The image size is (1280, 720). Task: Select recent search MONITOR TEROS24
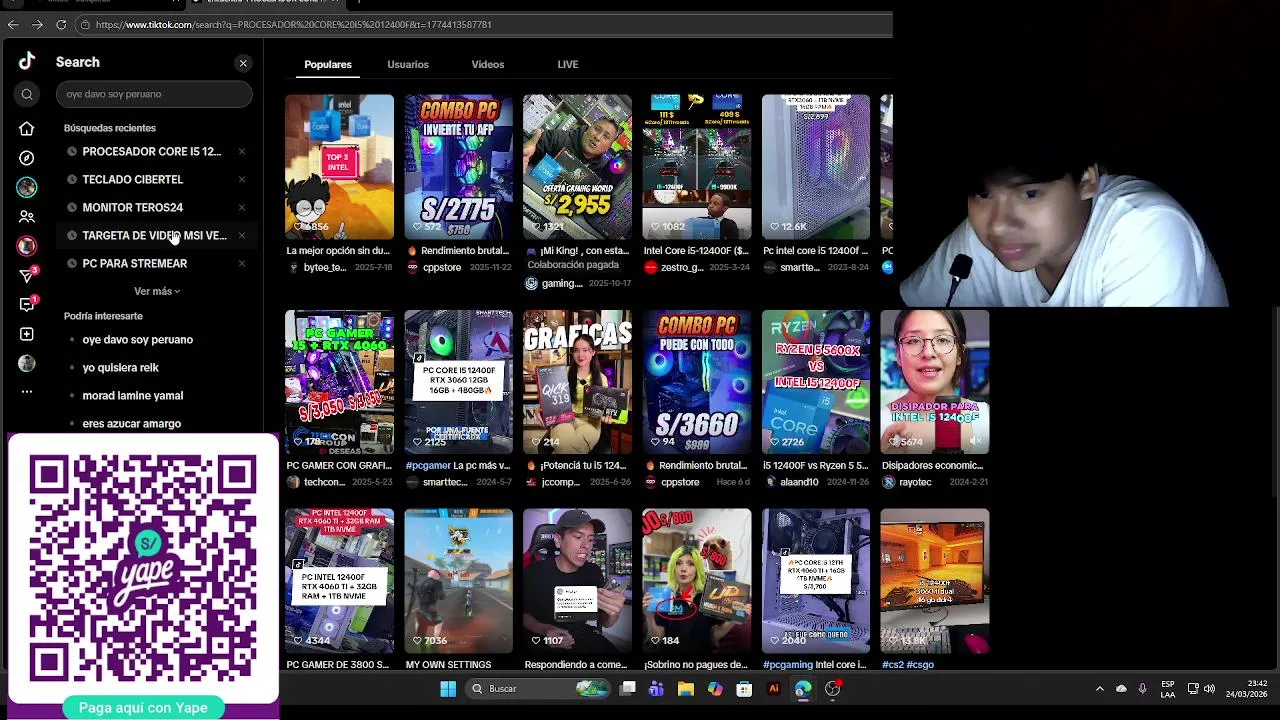pyautogui.click(x=133, y=208)
